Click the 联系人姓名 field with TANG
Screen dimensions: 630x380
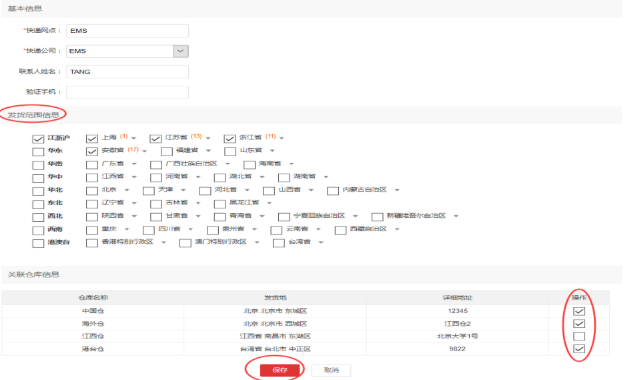[127, 72]
